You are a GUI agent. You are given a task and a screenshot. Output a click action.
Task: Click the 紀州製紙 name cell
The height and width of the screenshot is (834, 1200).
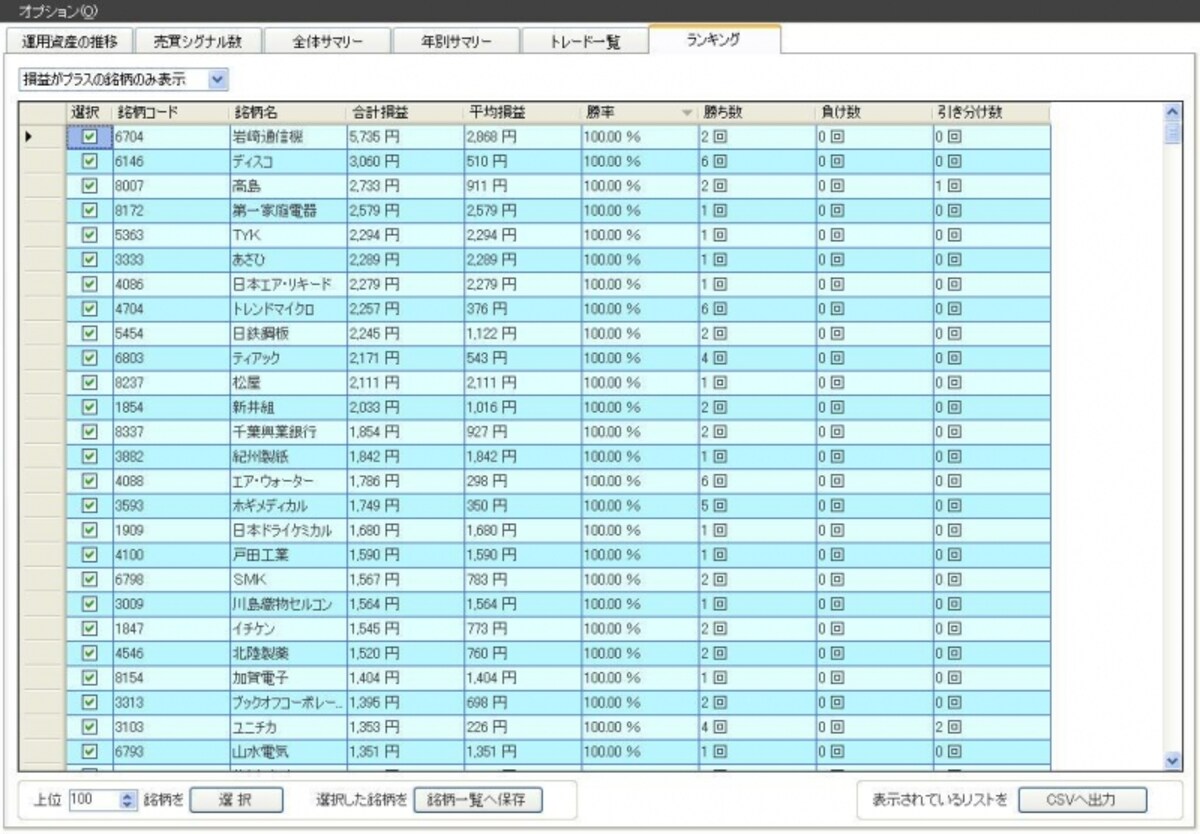[x=287, y=456]
